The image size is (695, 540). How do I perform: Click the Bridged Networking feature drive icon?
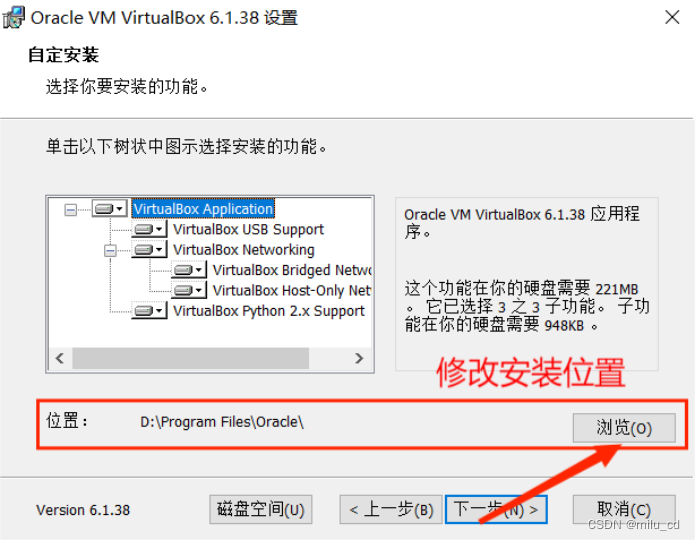pyautogui.click(x=189, y=270)
